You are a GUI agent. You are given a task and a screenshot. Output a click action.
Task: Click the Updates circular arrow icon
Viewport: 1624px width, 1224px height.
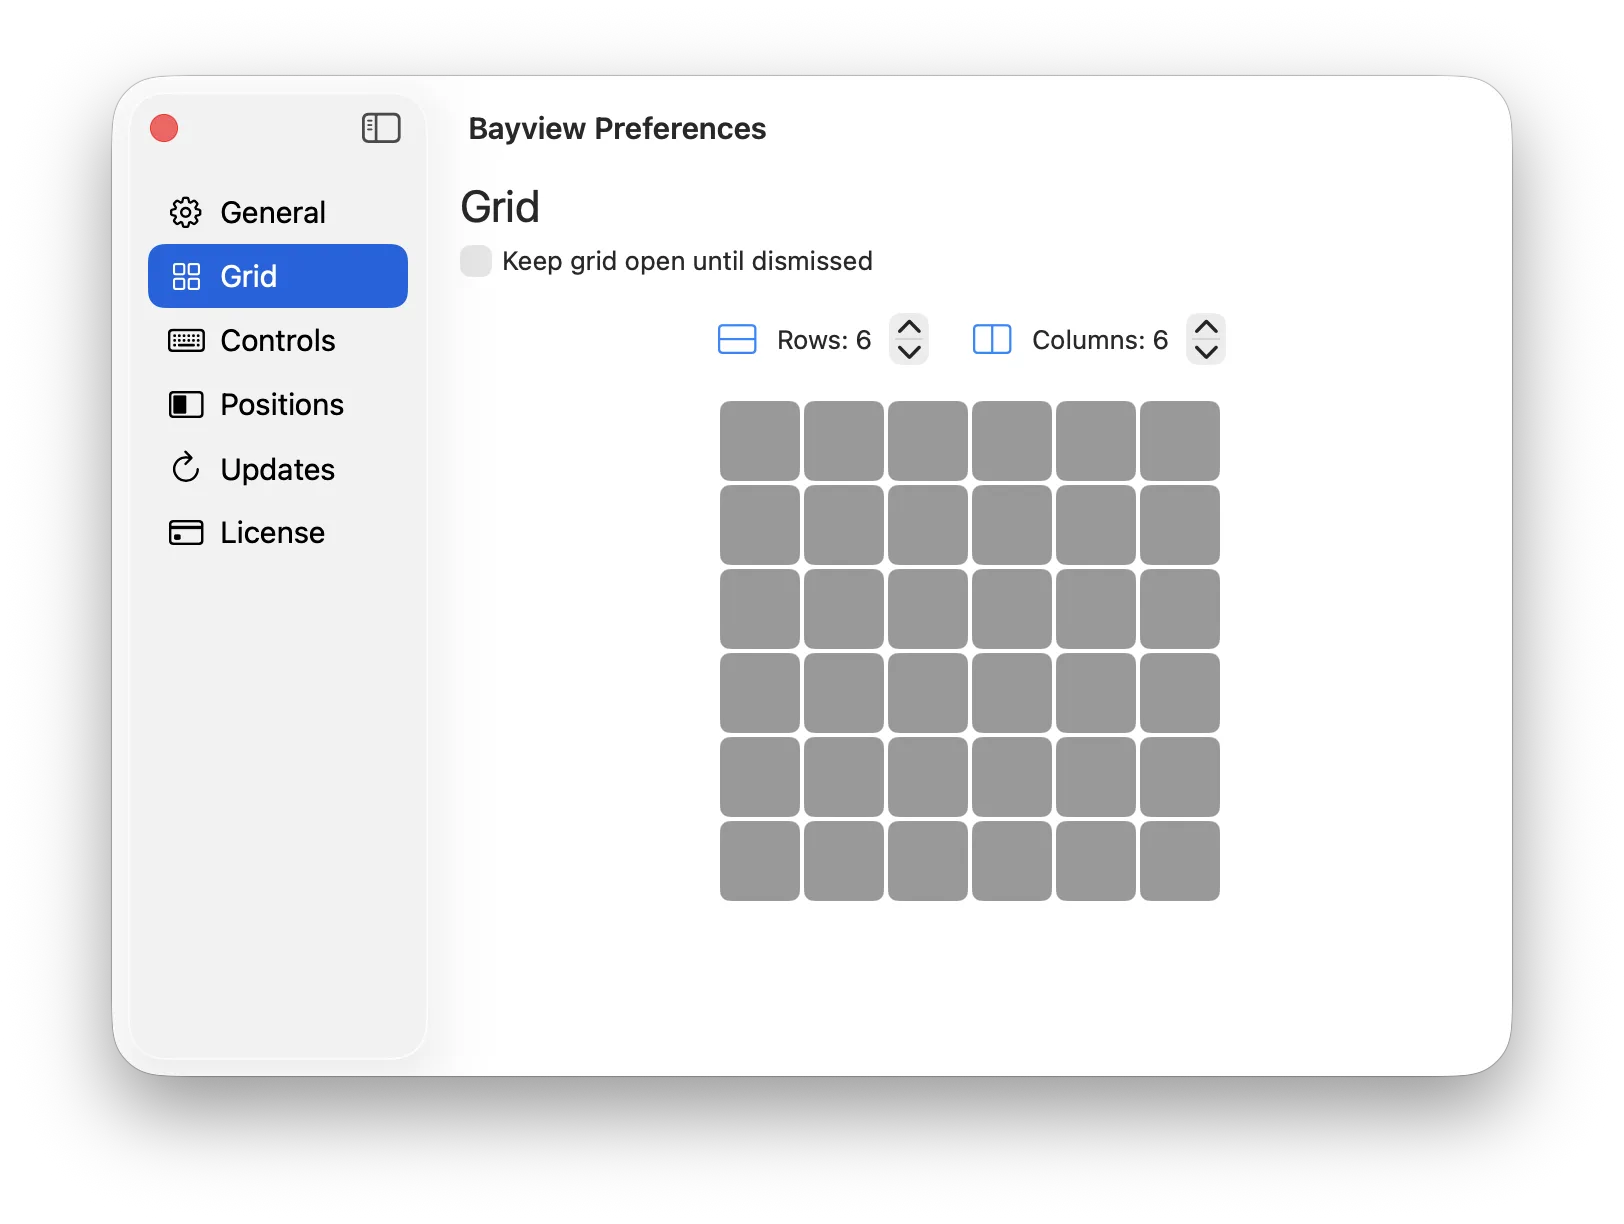click(x=186, y=468)
